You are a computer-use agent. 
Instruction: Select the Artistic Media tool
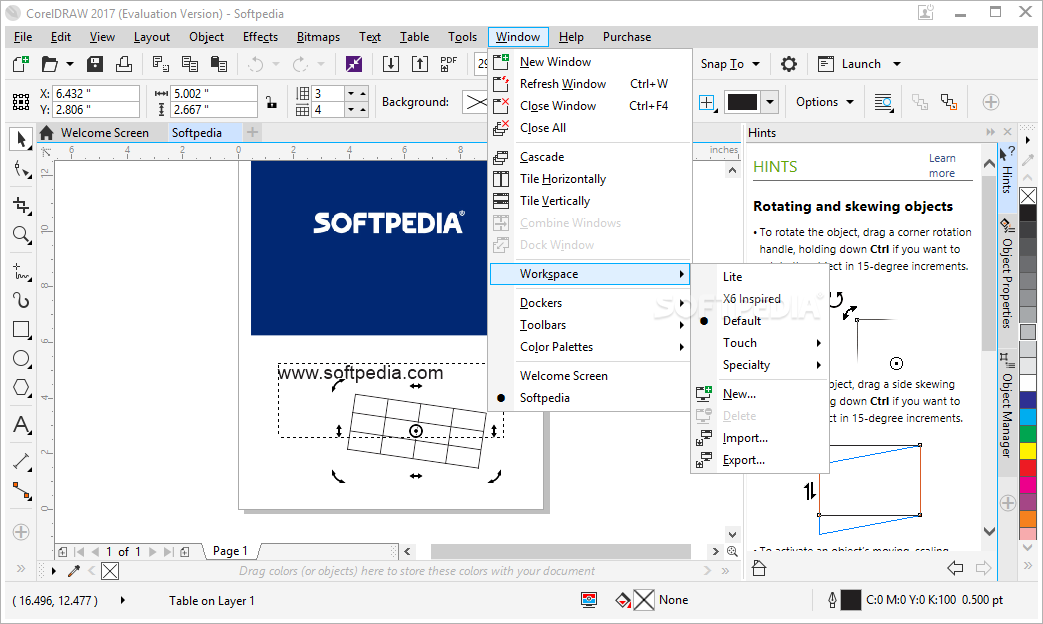pyautogui.click(x=21, y=301)
